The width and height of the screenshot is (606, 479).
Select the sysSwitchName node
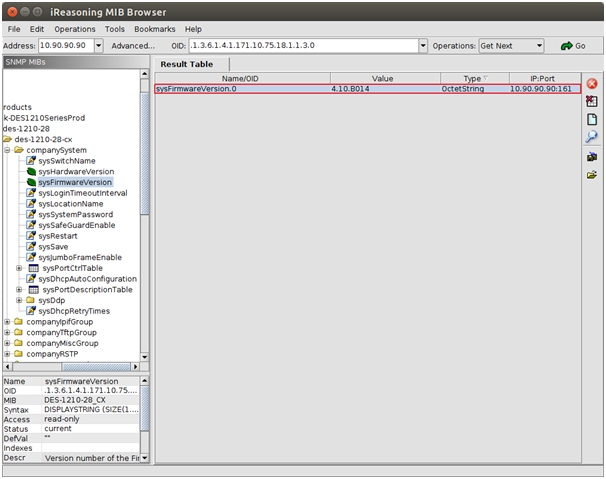(x=66, y=161)
